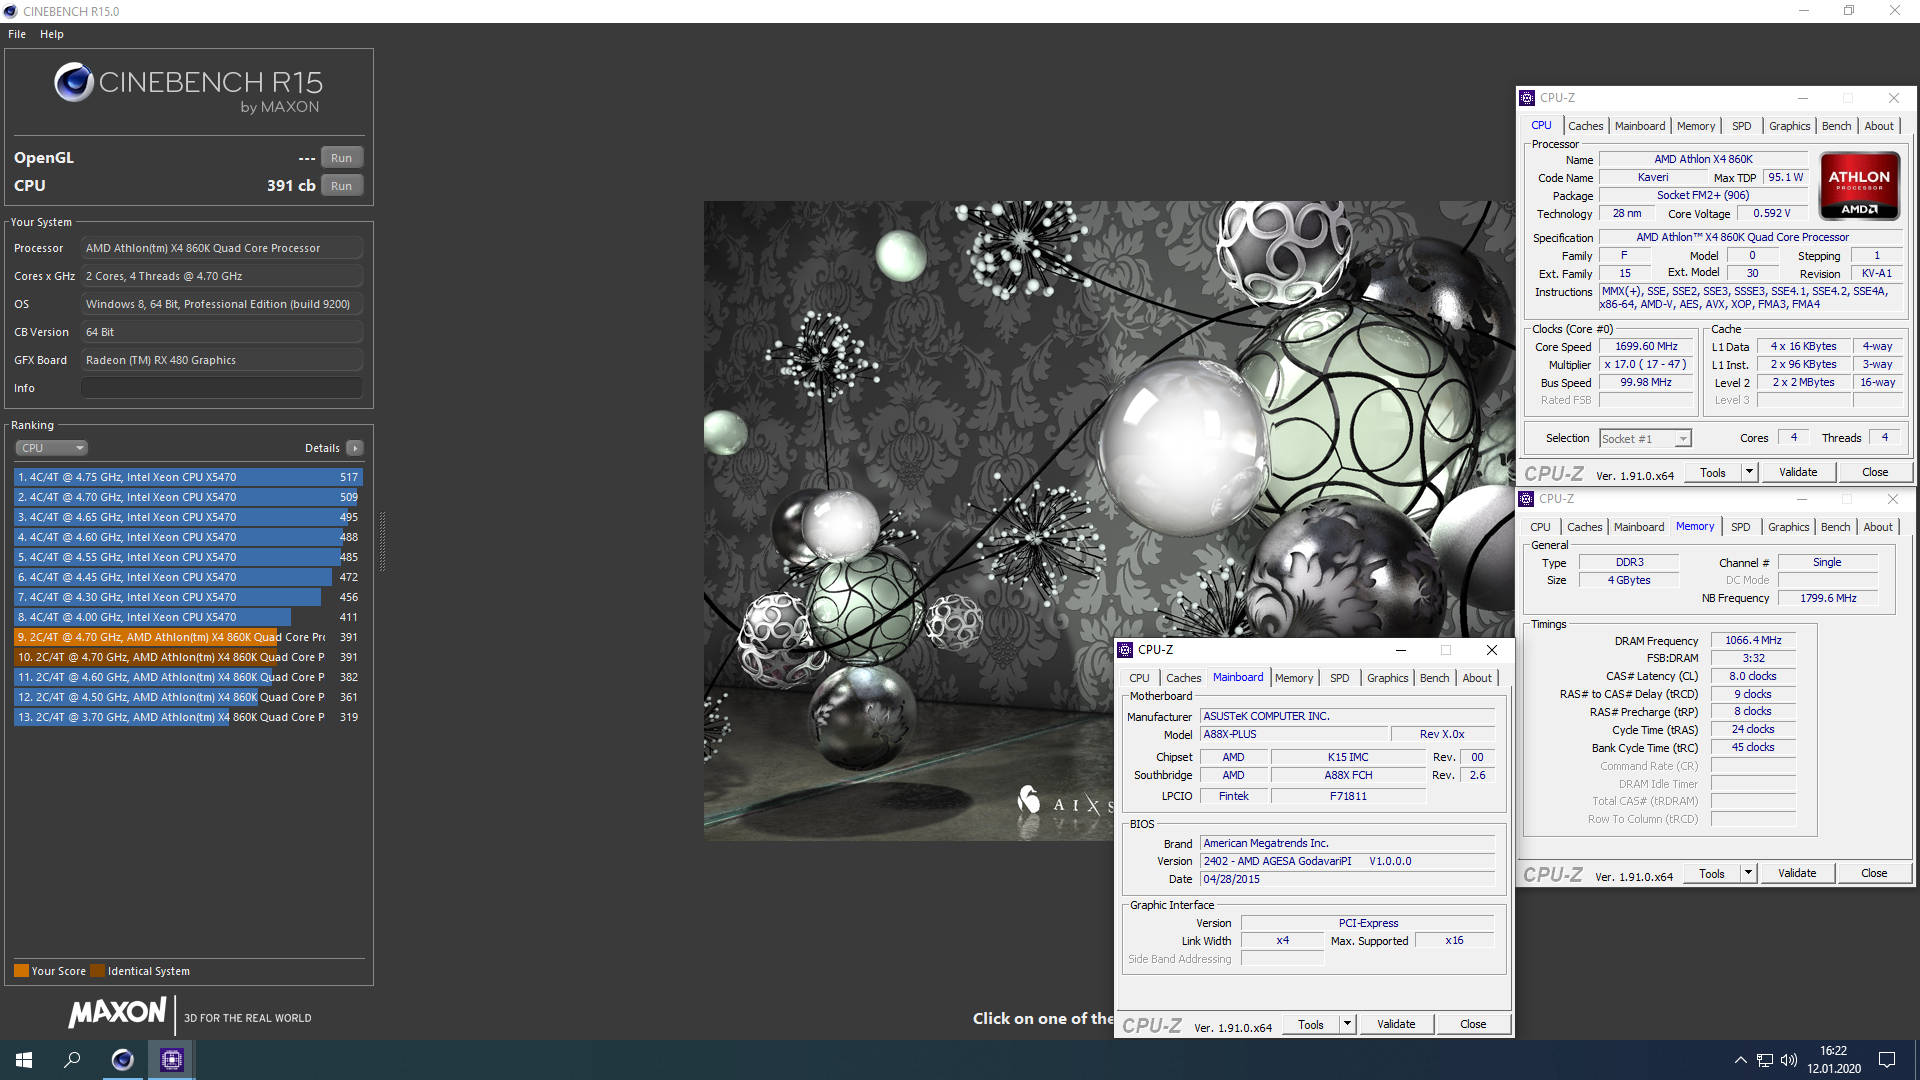Open SPD tab in Memory CPU-Z window

pos(1741,527)
